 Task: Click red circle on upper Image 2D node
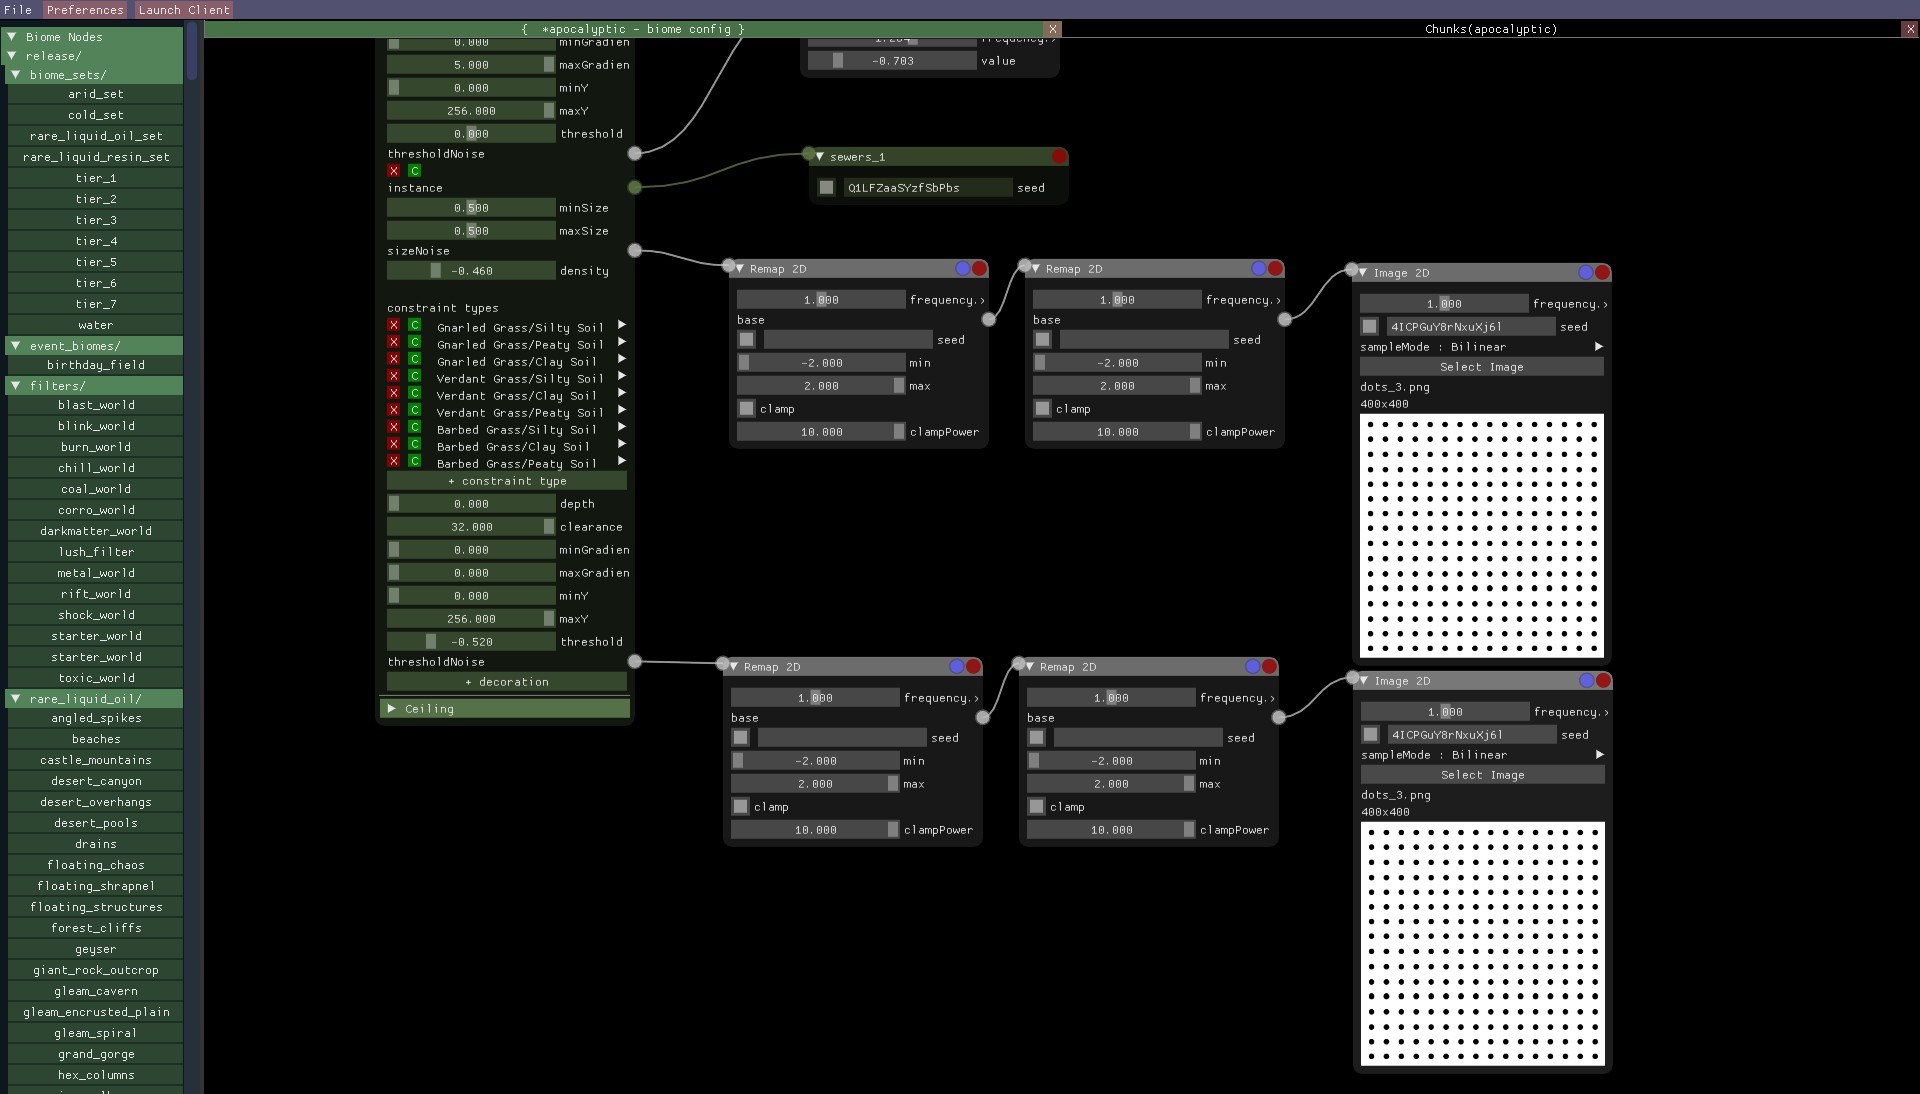(x=1602, y=273)
